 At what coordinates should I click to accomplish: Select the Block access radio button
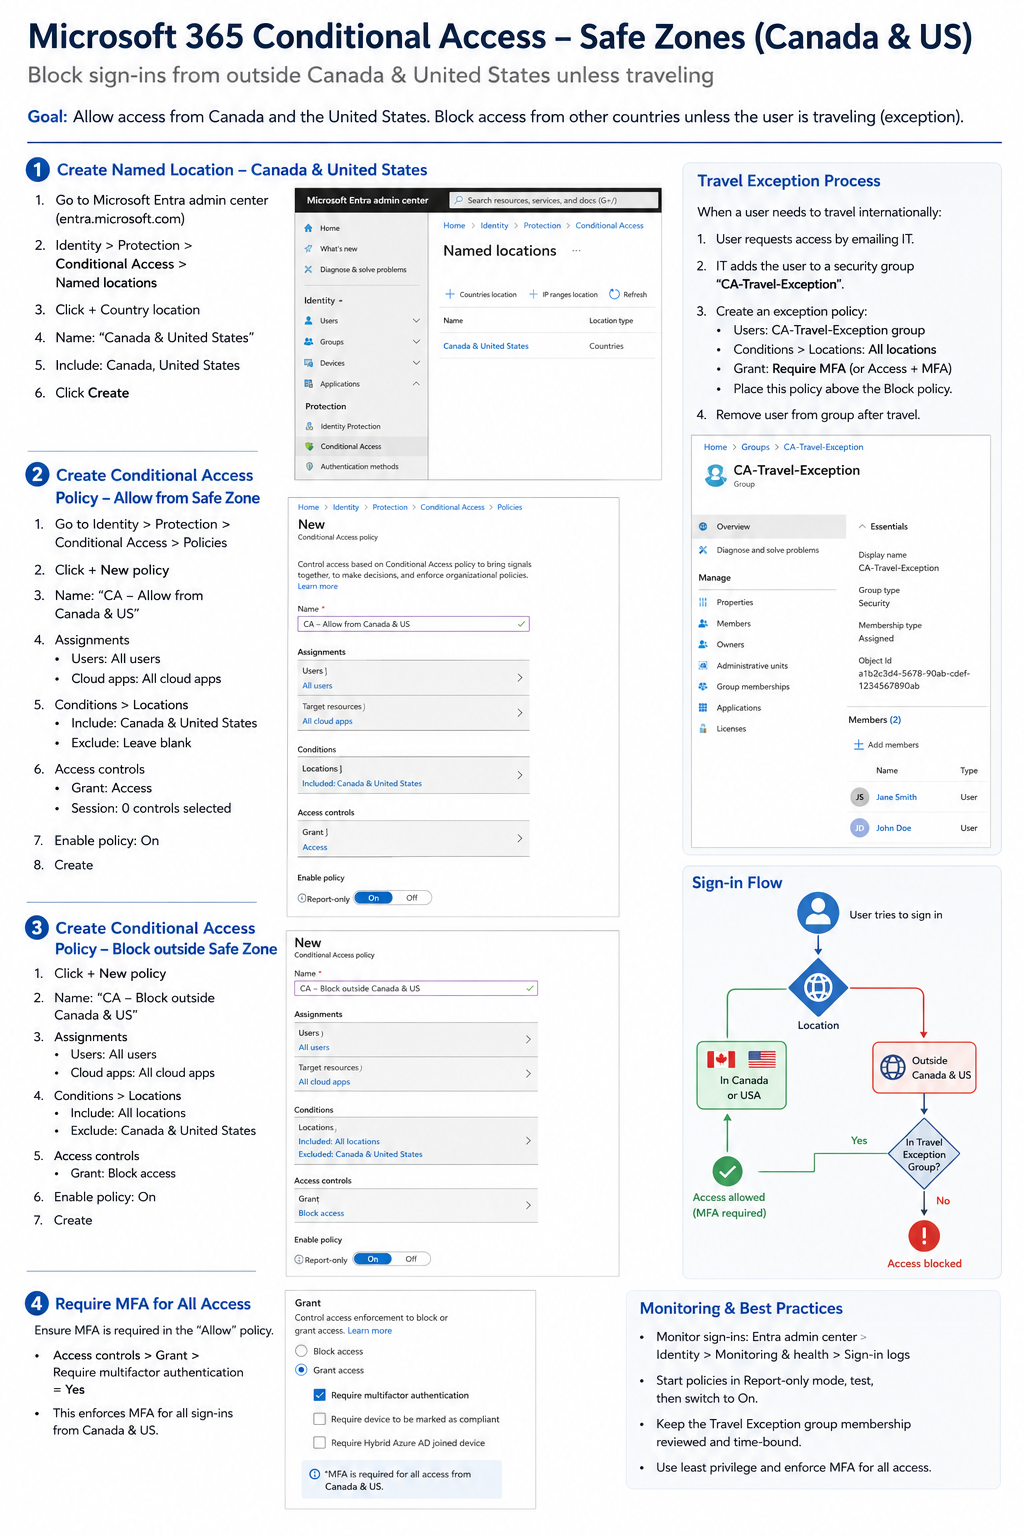pos(301,1351)
